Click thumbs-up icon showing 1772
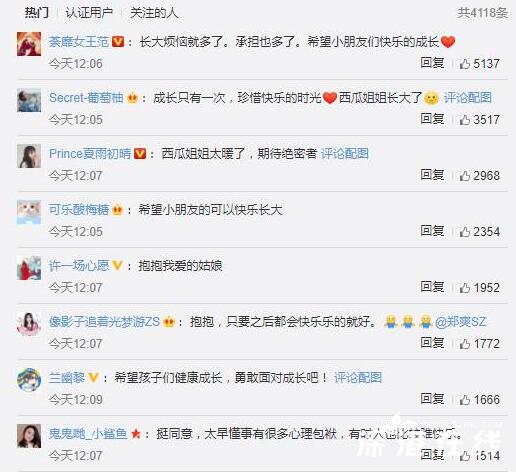516x473 pixels. 465,343
